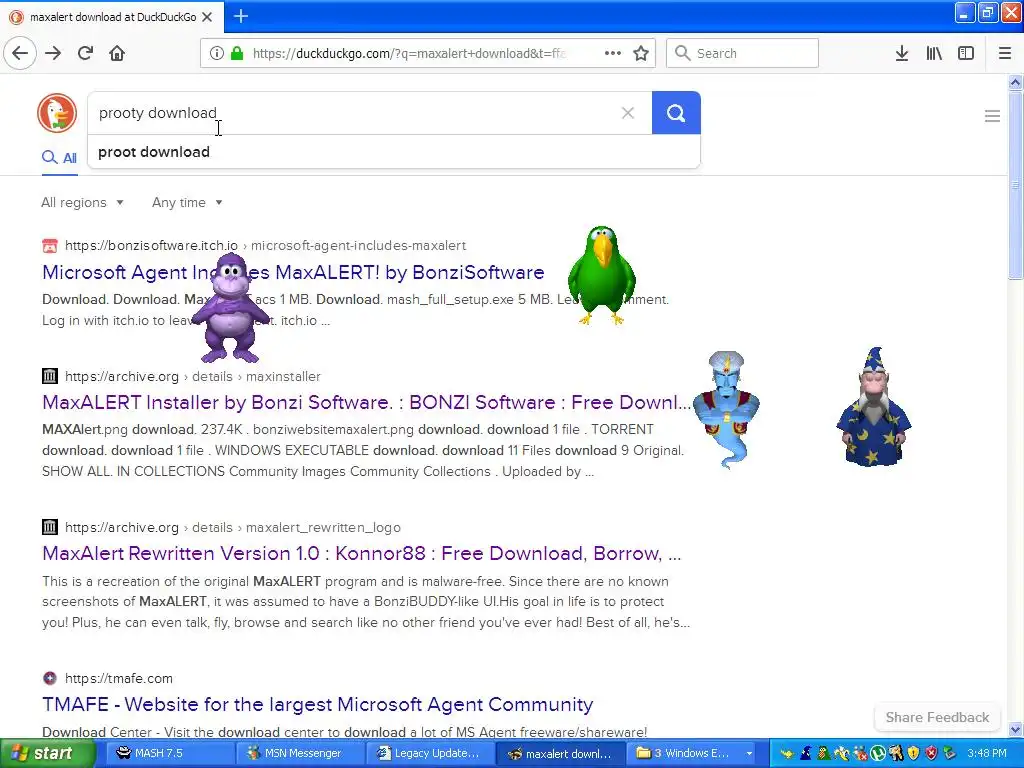Click the green Peedy parrot agent
Image resolution: width=1024 pixels, height=768 pixels.
coord(601,275)
